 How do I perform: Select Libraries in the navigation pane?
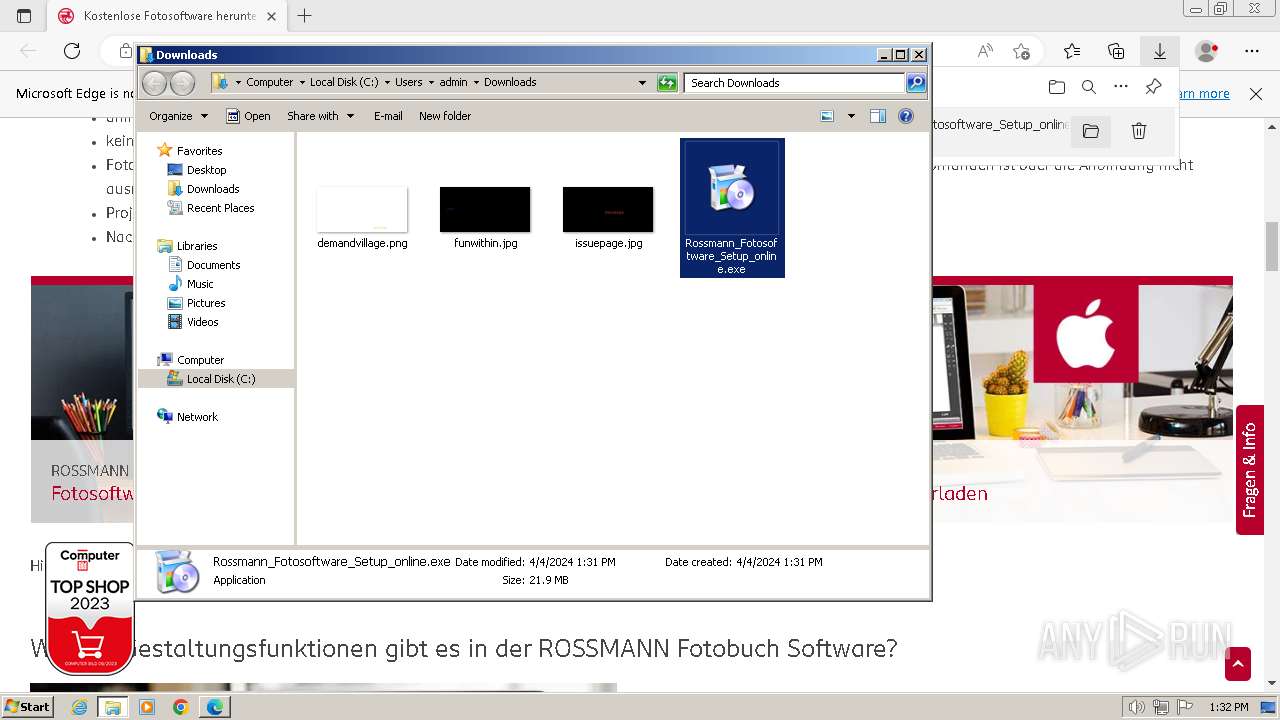197,246
